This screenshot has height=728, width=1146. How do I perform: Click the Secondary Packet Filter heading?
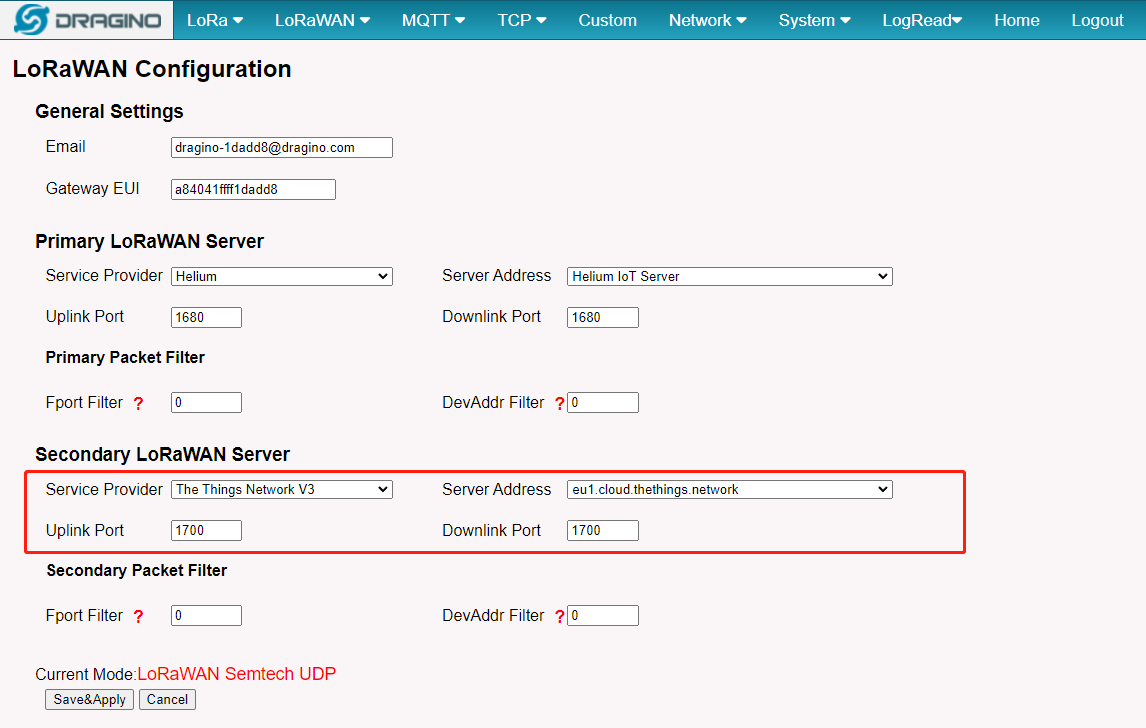pos(137,571)
